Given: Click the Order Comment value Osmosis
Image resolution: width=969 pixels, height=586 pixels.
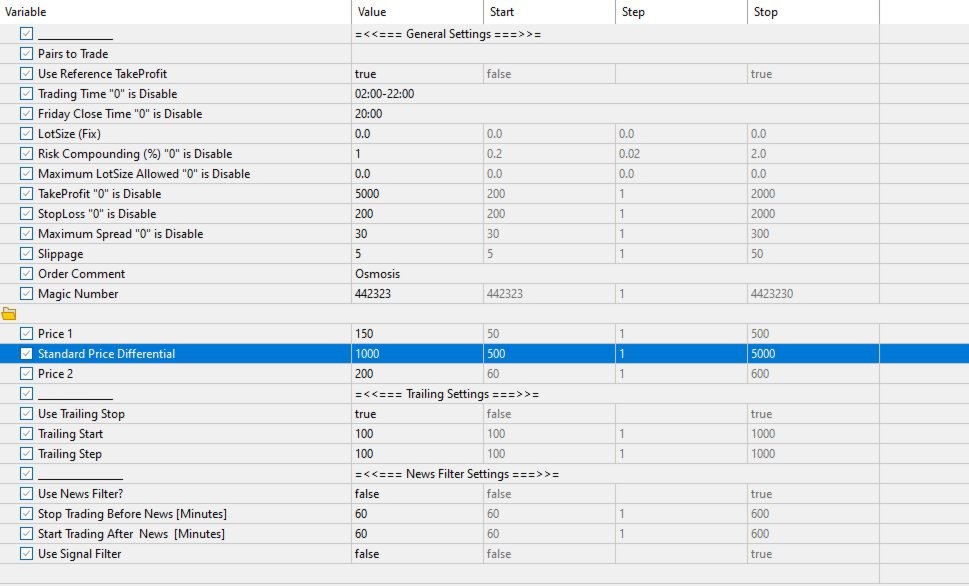Looking at the screenshot, I should coord(377,274).
